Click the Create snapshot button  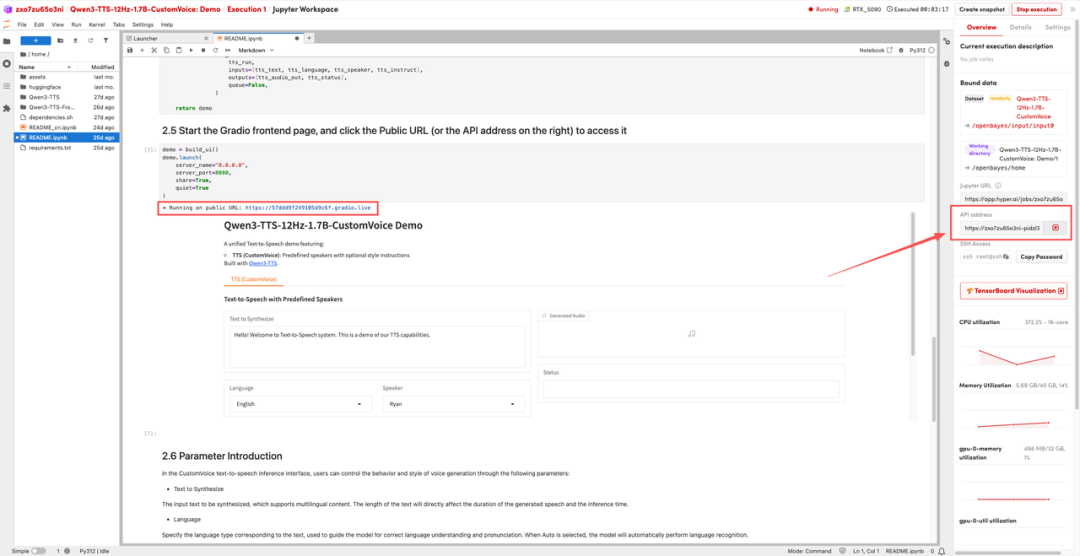(981, 9)
